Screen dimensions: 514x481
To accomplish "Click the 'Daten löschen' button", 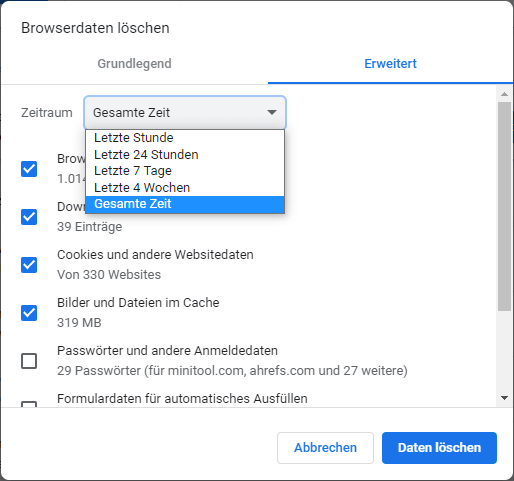I will click(439, 448).
